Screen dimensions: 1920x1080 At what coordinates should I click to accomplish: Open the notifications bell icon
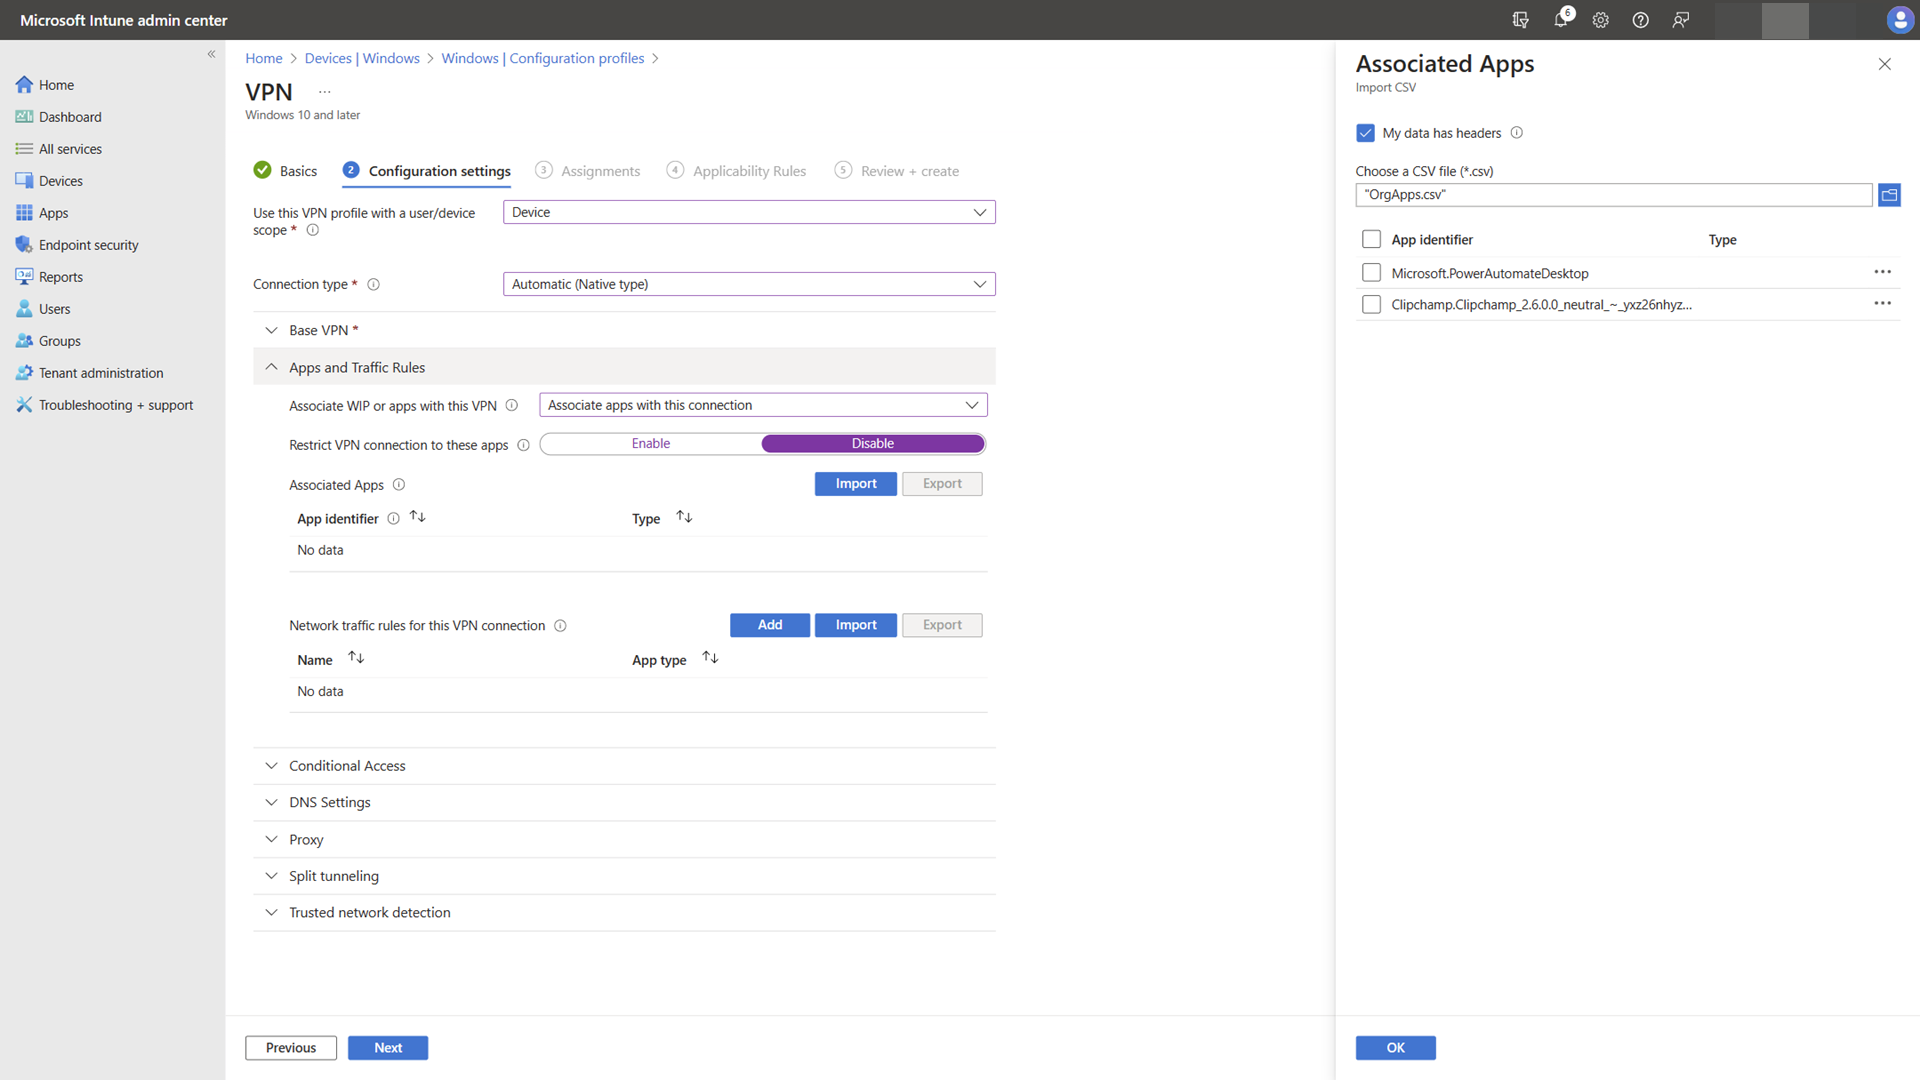click(x=1560, y=20)
